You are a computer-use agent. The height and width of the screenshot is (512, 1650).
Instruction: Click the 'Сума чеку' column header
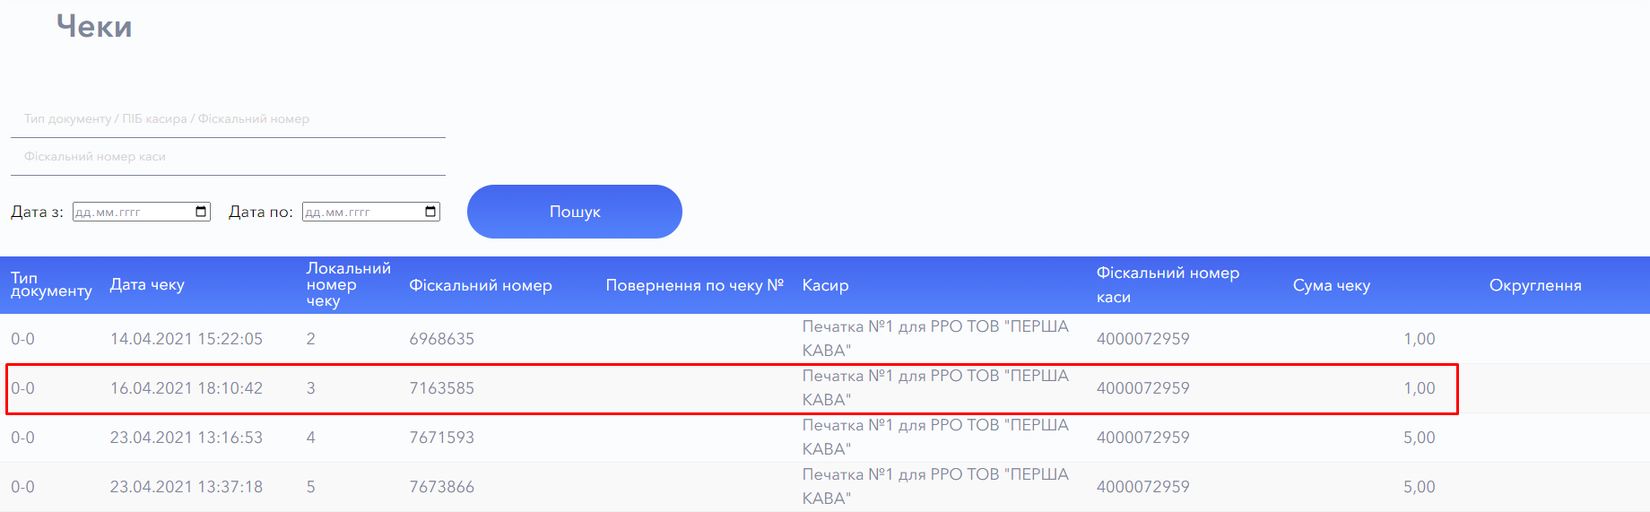(x=1331, y=285)
